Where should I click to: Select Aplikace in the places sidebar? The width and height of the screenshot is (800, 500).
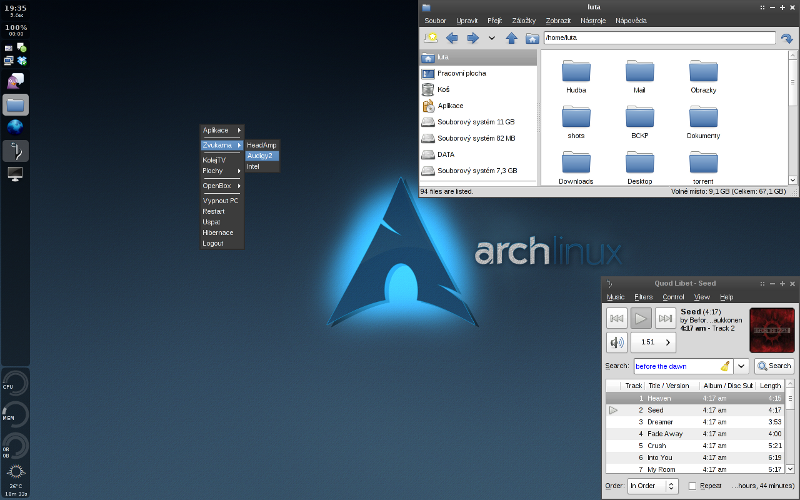(478, 106)
